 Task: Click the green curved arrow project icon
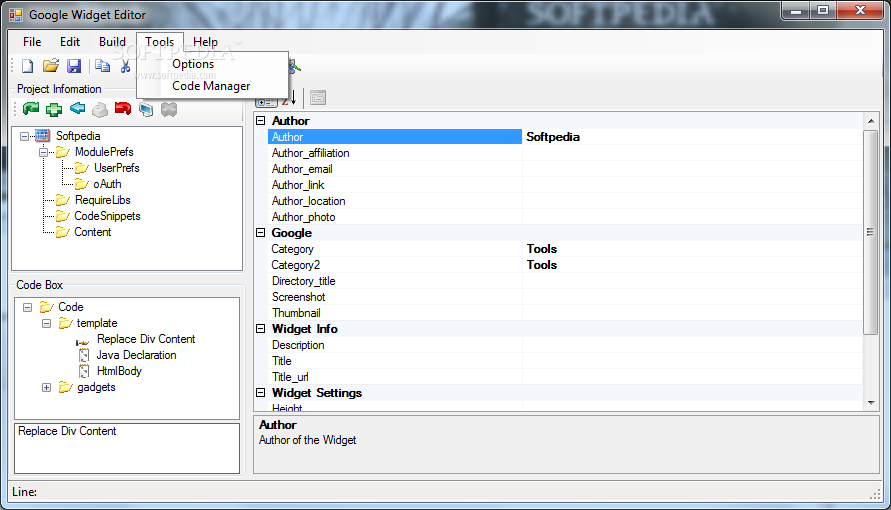point(31,108)
